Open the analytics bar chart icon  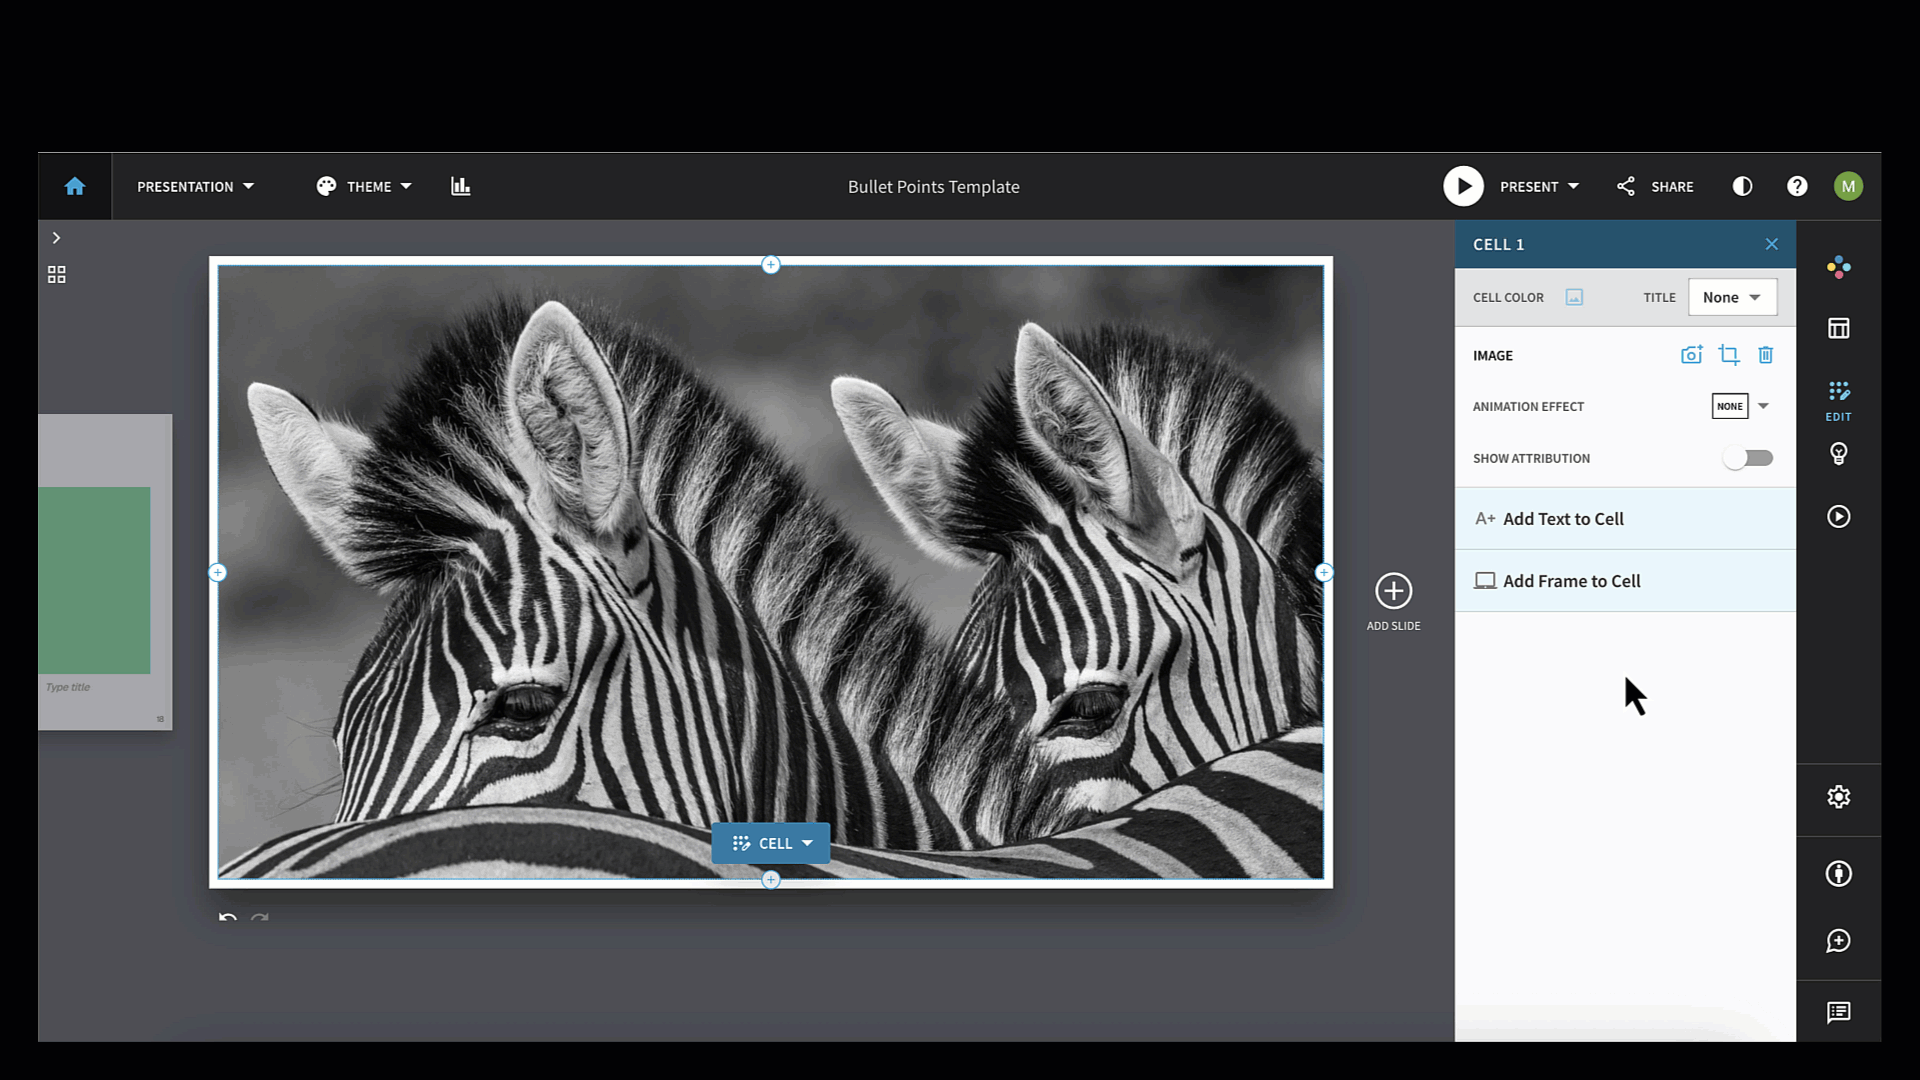pos(460,186)
